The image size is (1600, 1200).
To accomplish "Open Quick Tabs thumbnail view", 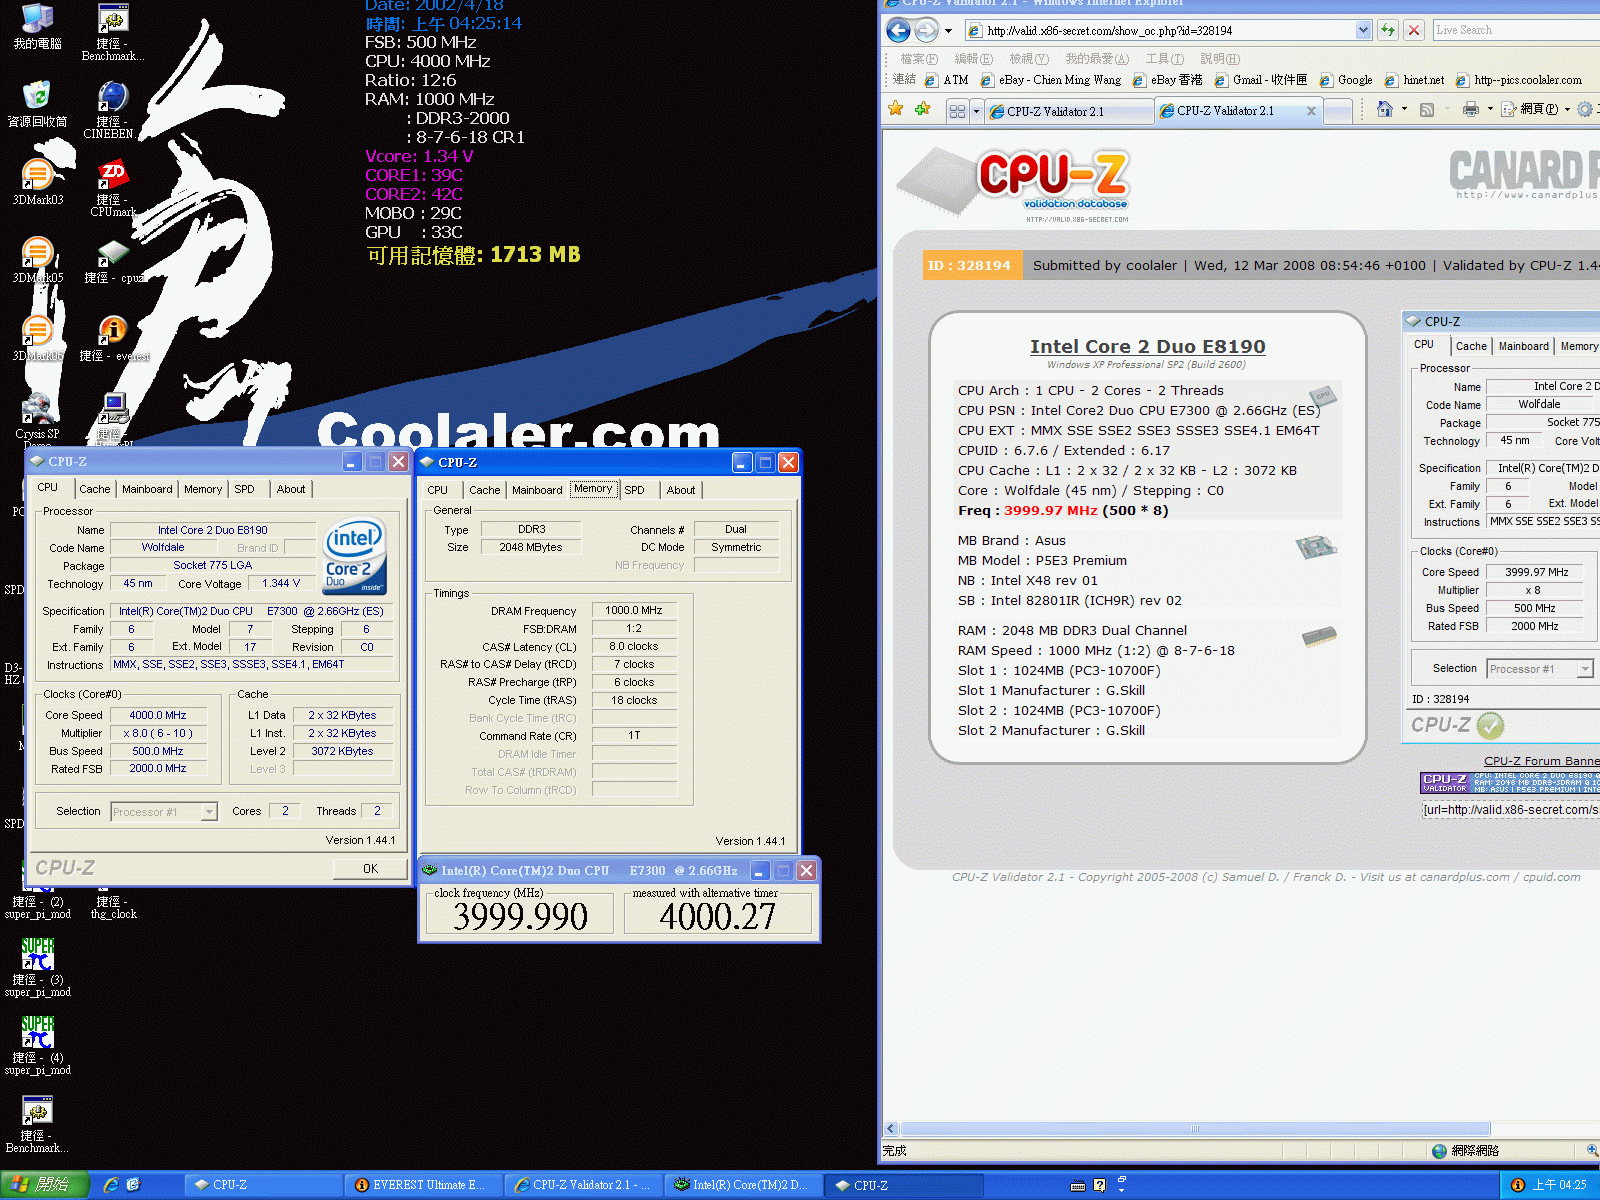I will pyautogui.click(x=957, y=111).
